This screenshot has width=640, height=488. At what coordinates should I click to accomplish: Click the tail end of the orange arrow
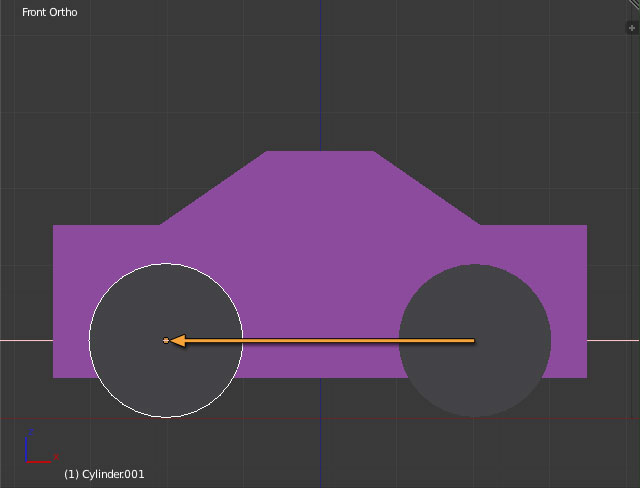(x=472, y=341)
